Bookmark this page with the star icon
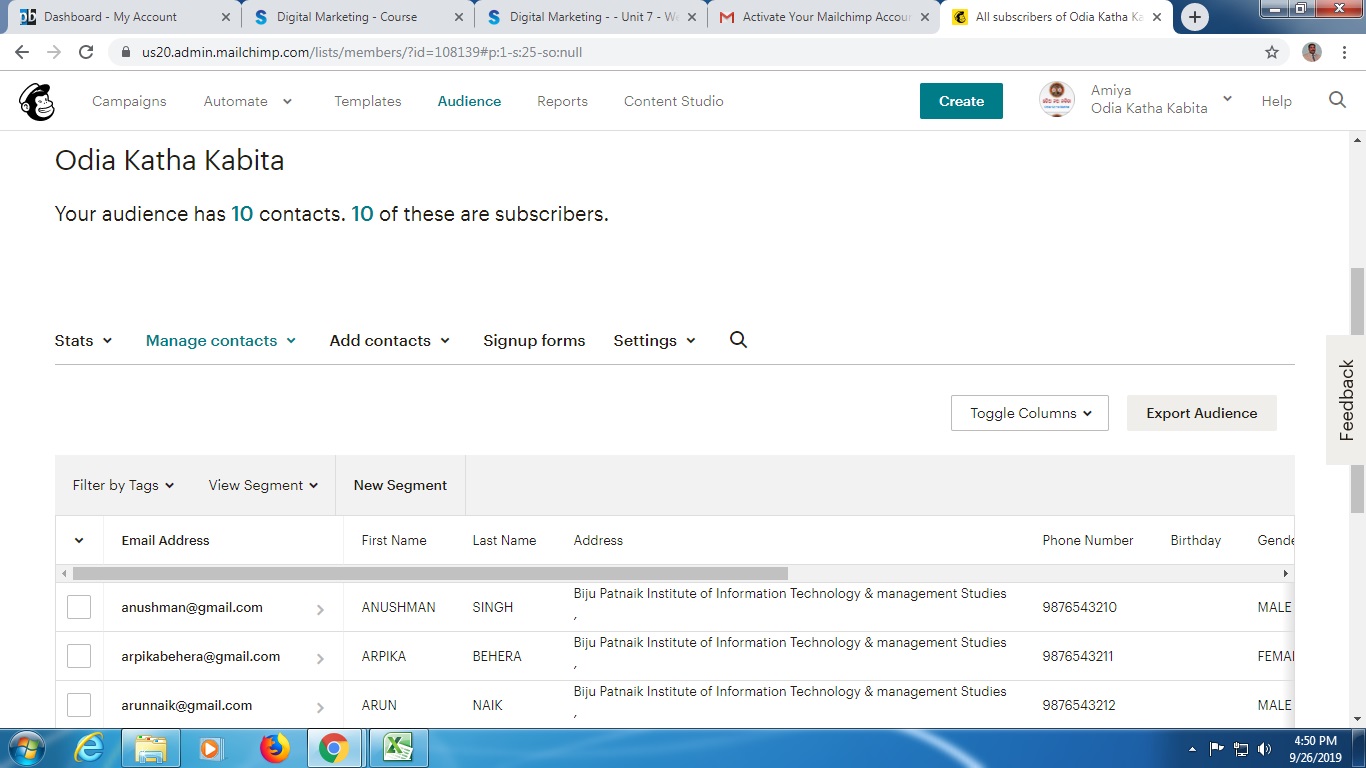Image resolution: width=1366 pixels, height=768 pixels. point(1272,52)
